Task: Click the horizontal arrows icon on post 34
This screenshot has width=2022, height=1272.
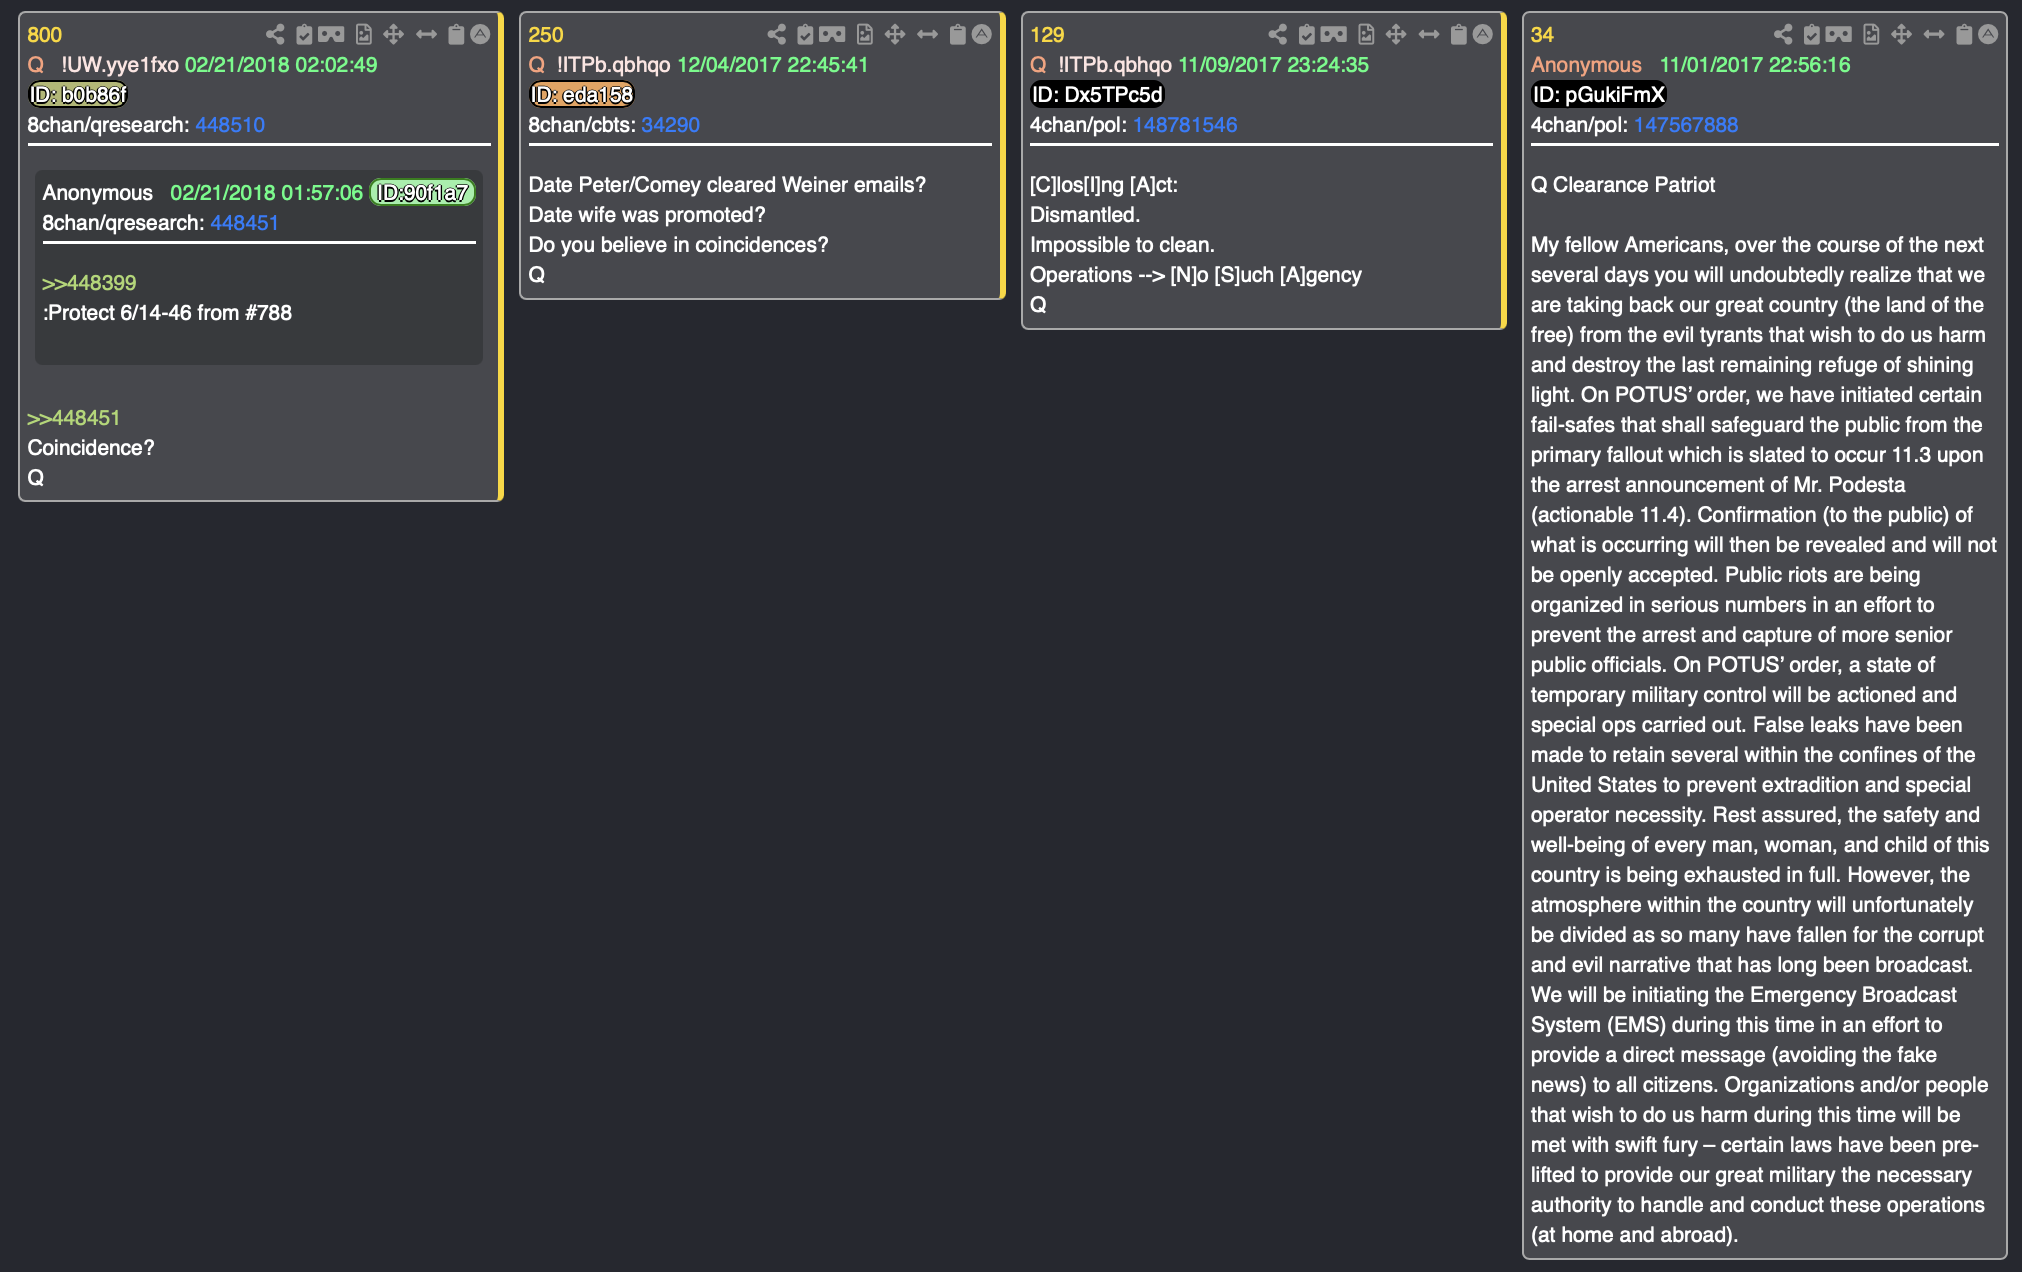Action: coord(1934,35)
